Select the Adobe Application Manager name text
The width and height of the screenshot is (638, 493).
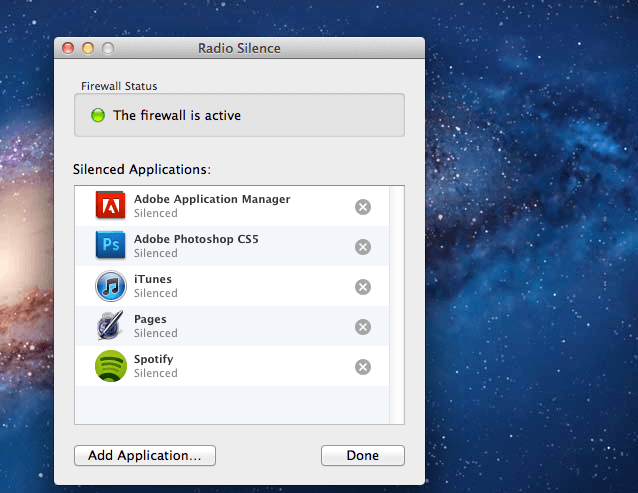(212, 199)
